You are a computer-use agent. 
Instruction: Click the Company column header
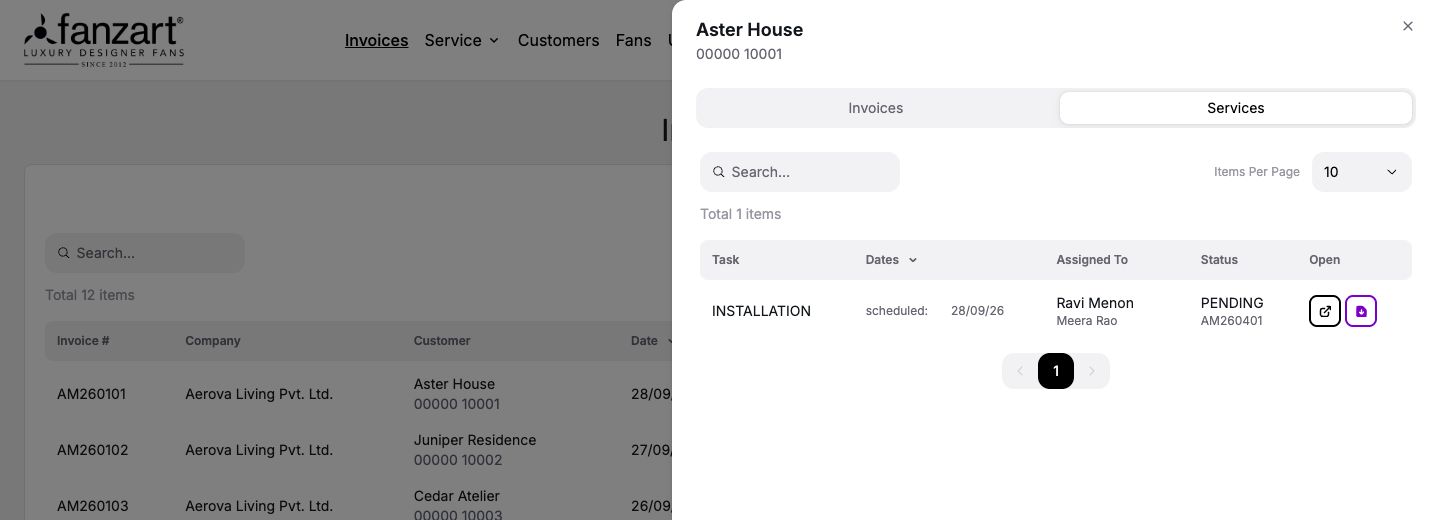coord(213,341)
